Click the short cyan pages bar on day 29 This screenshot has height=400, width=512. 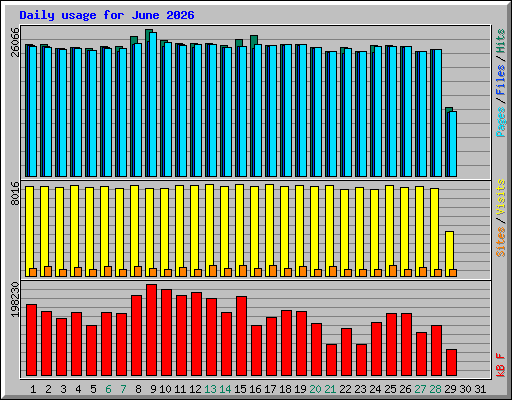tap(453, 144)
